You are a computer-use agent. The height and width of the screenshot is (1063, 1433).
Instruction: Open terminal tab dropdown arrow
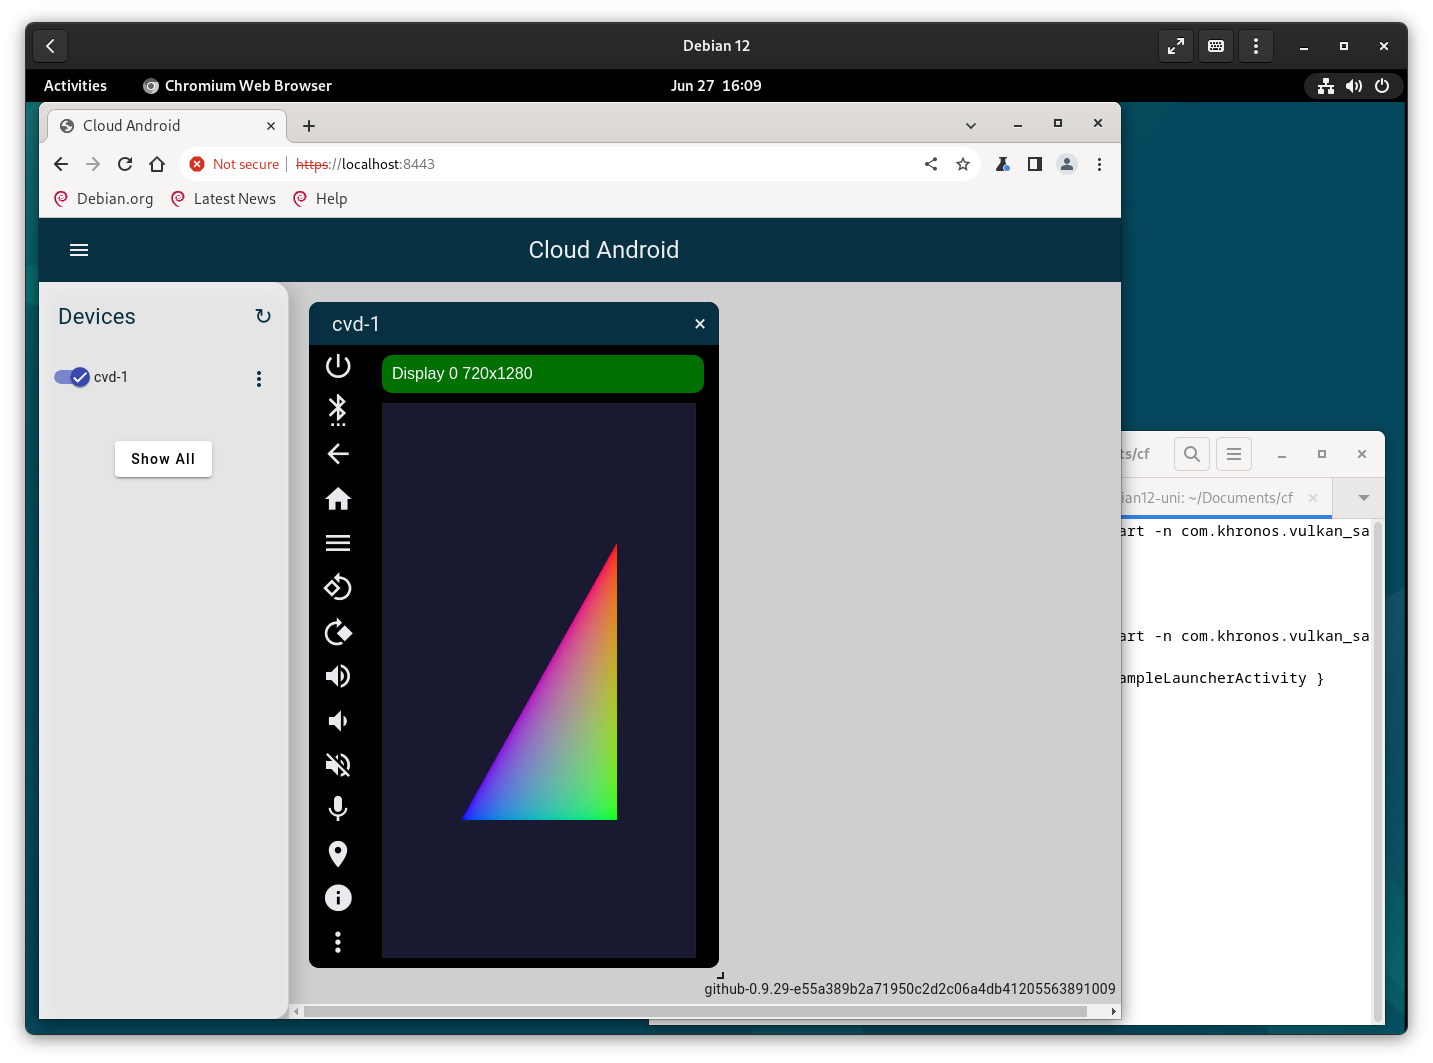click(1363, 498)
